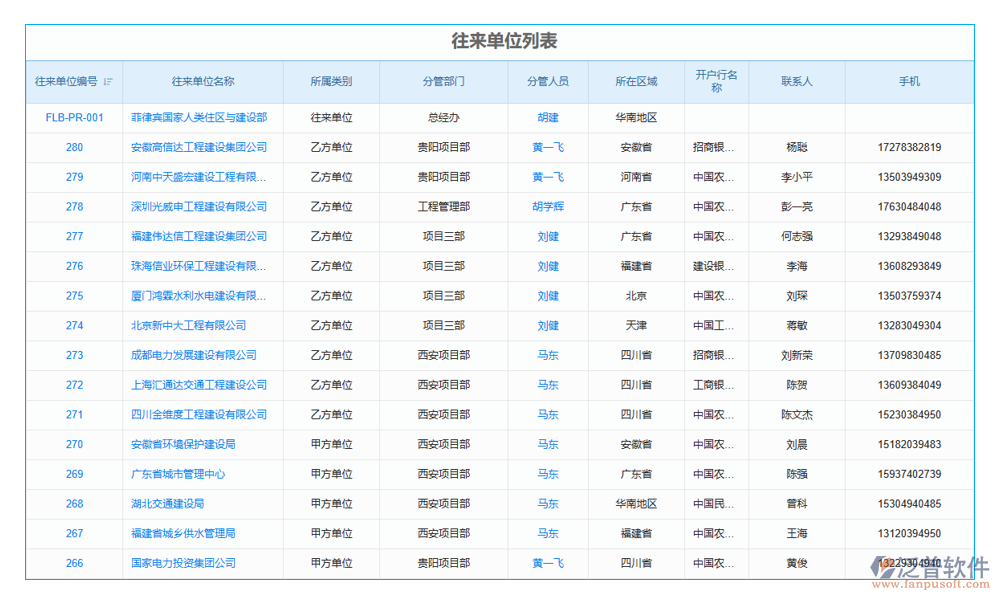The width and height of the screenshot is (1000, 600).
Task: Click the 所属类别 column header
Action: tap(330, 82)
